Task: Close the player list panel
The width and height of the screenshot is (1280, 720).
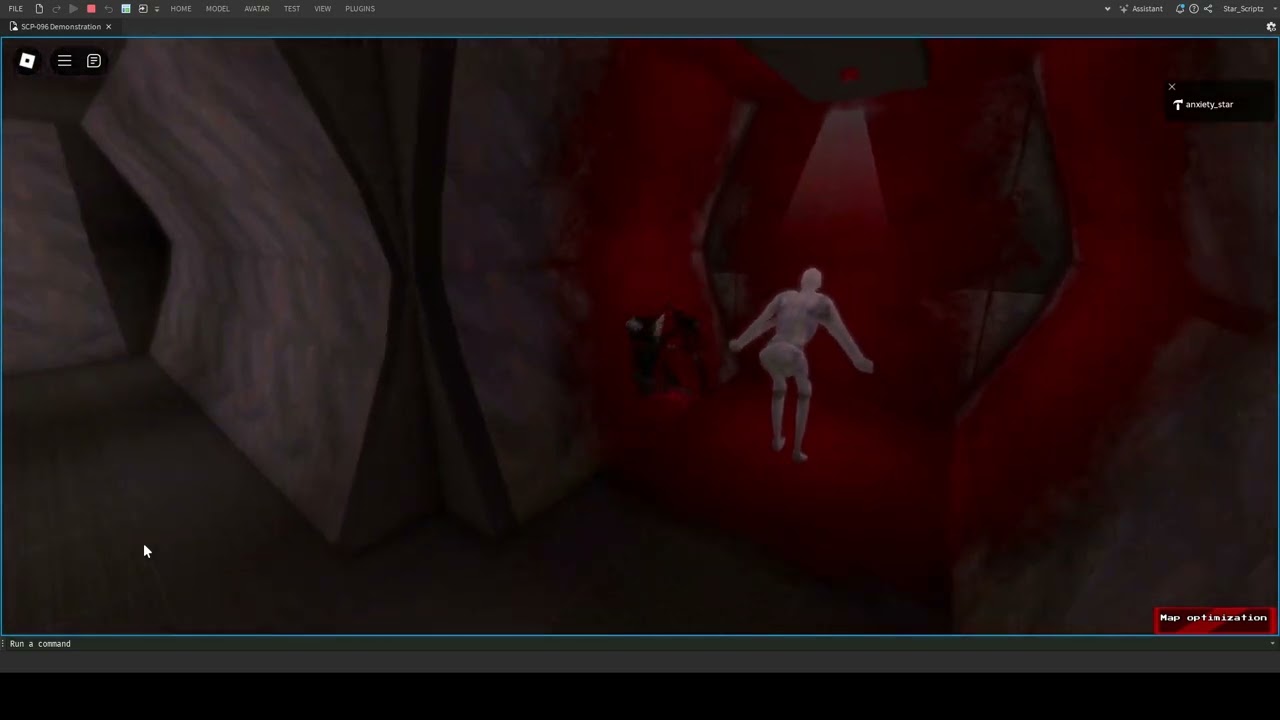Action: 1172,87
